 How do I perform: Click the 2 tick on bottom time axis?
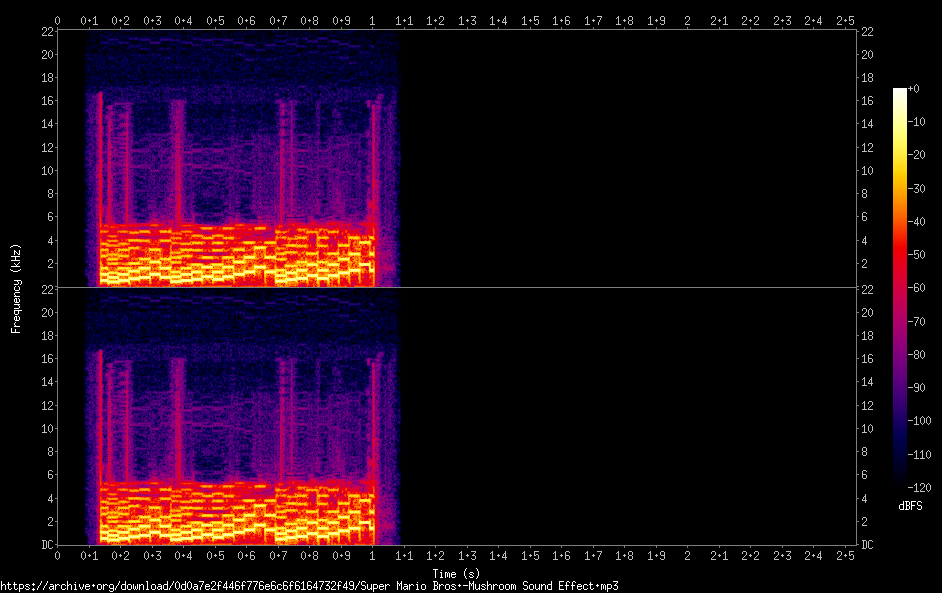pyautogui.click(x=688, y=554)
